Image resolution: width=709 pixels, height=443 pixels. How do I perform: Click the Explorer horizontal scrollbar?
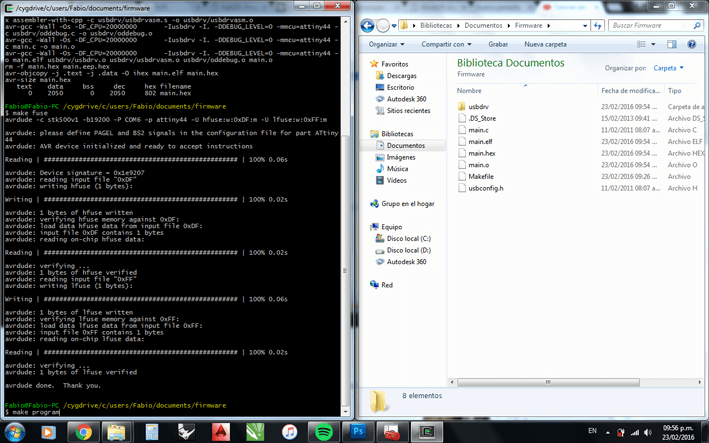(548, 382)
